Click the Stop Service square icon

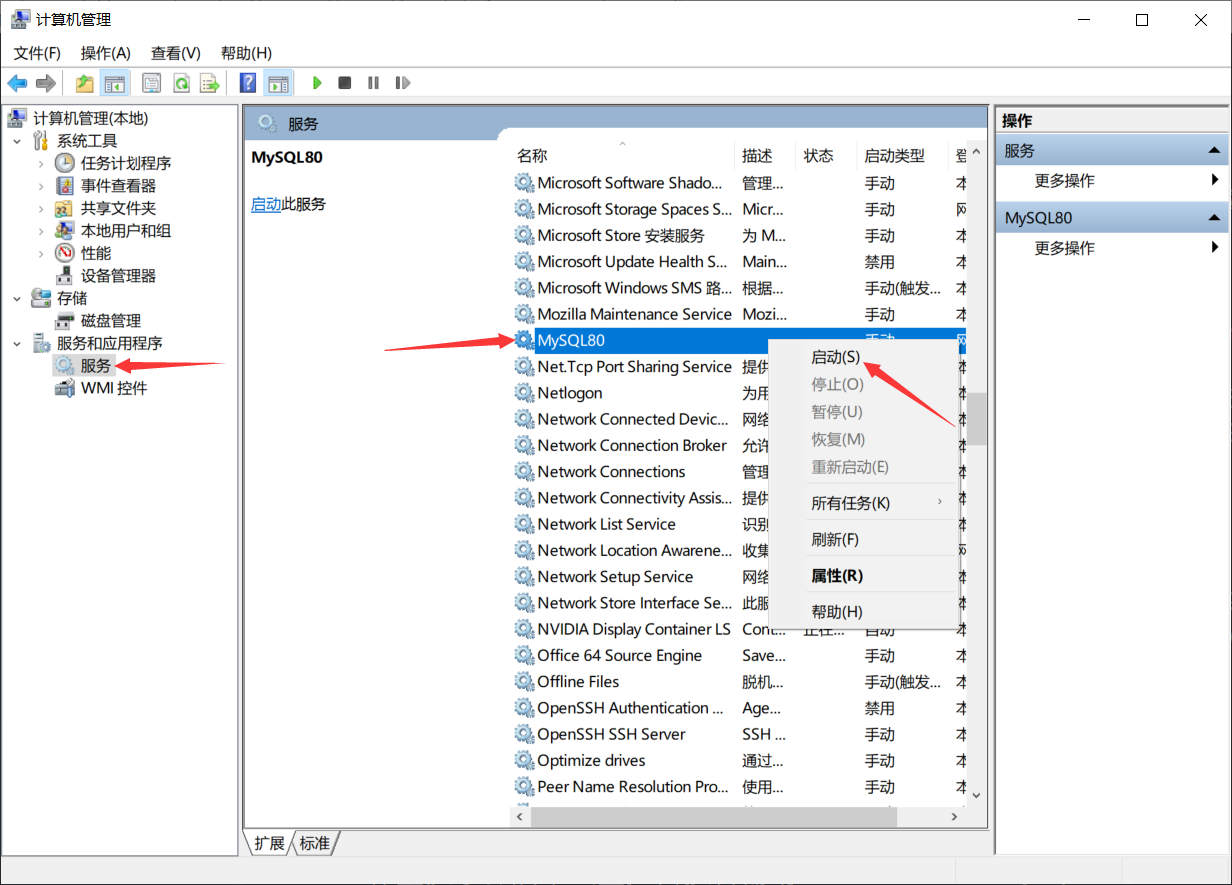(x=345, y=83)
